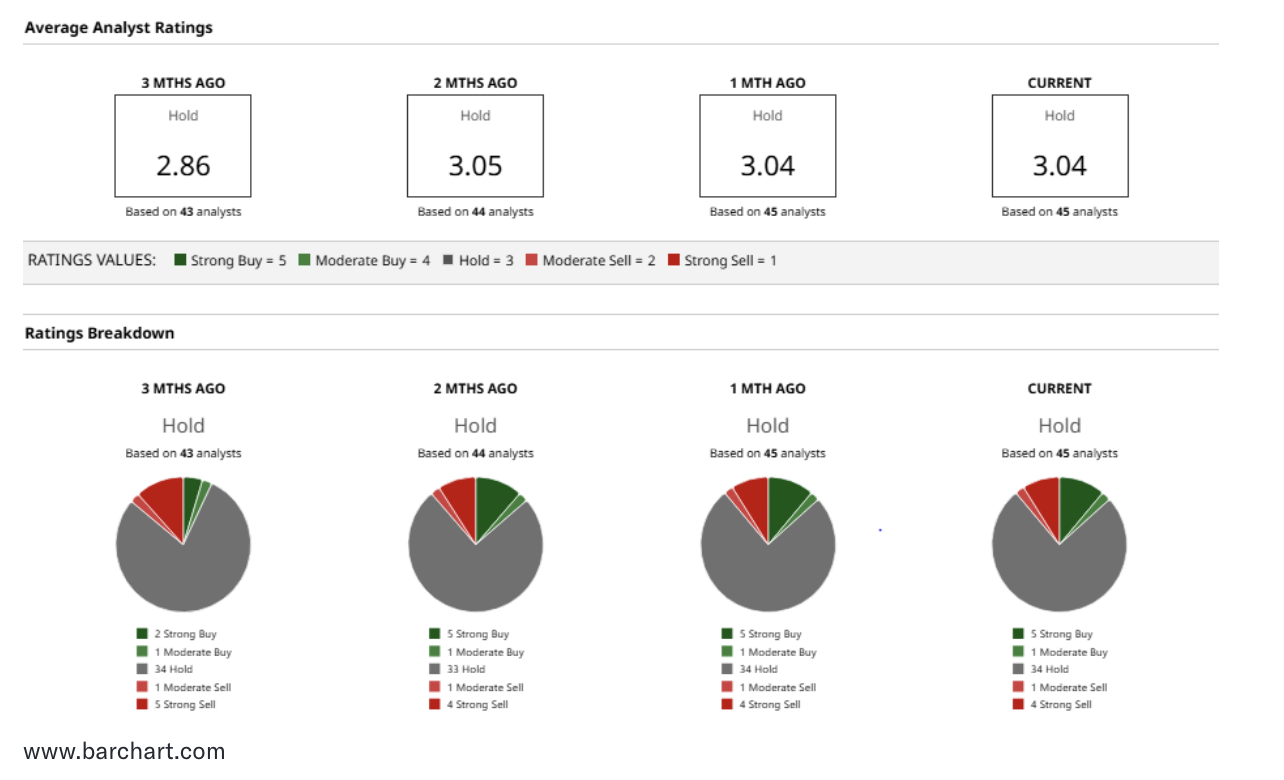Click the Strong Buy = 5 dark green swatch
Image resolution: width=1284 pixels, height=780 pixels.
coord(180,260)
